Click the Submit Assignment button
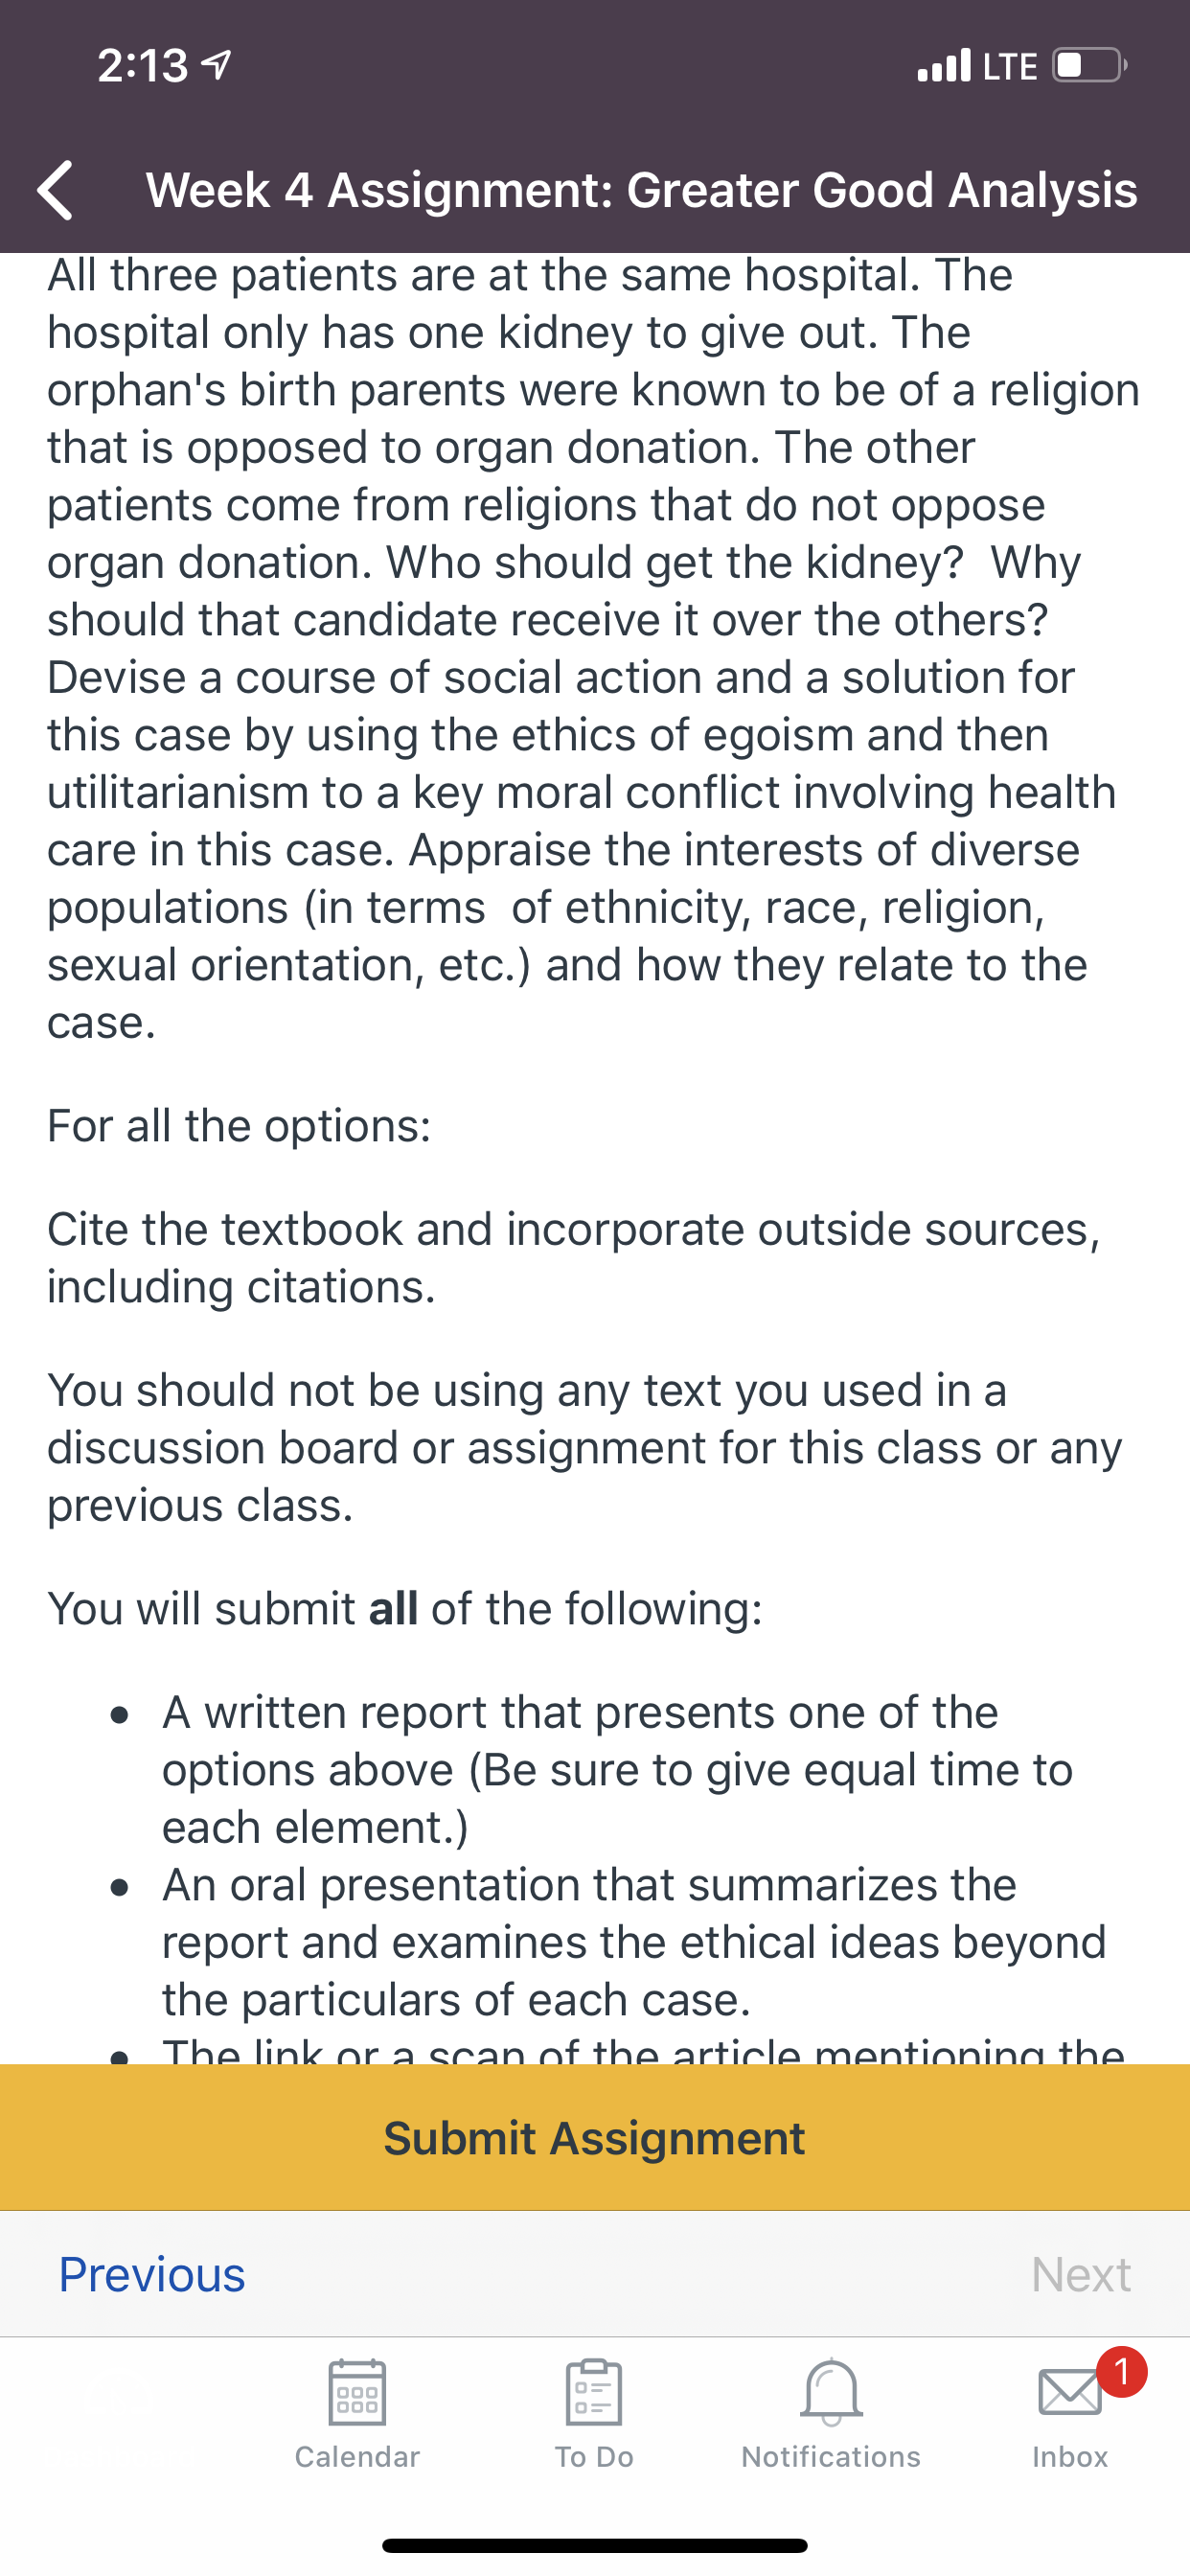Viewport: 1190px width, 2576px height. 595,2138
